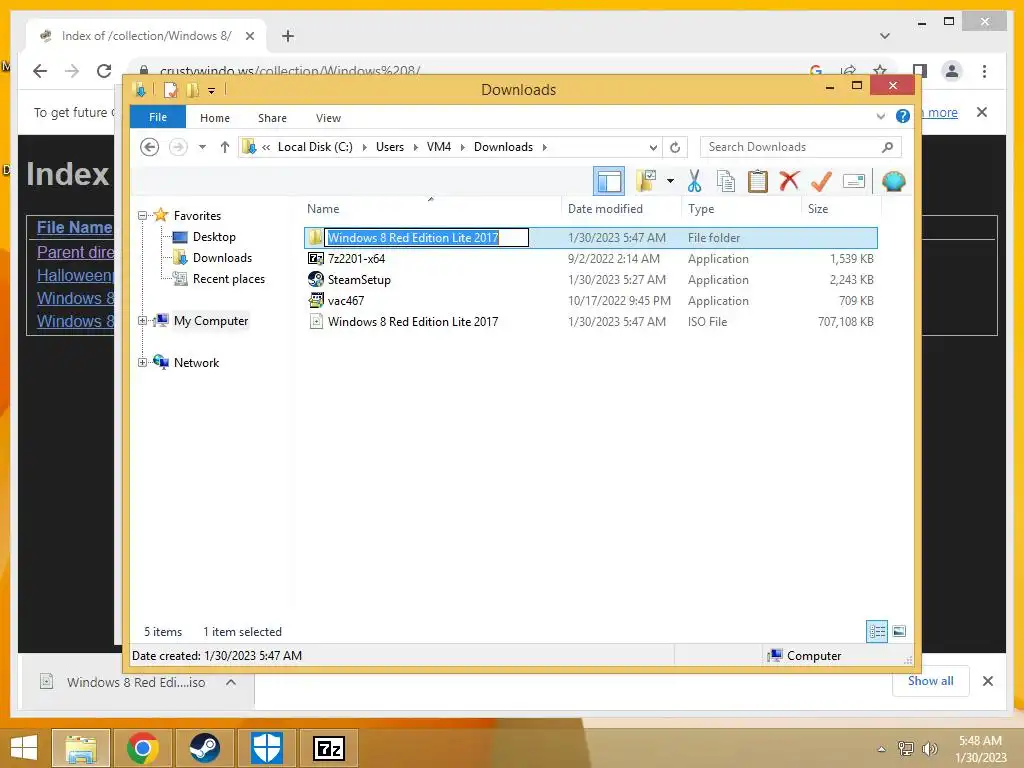Click the Up one level arrow
The width and height of the screenshot is (1024, 768).
click(225, 147)
